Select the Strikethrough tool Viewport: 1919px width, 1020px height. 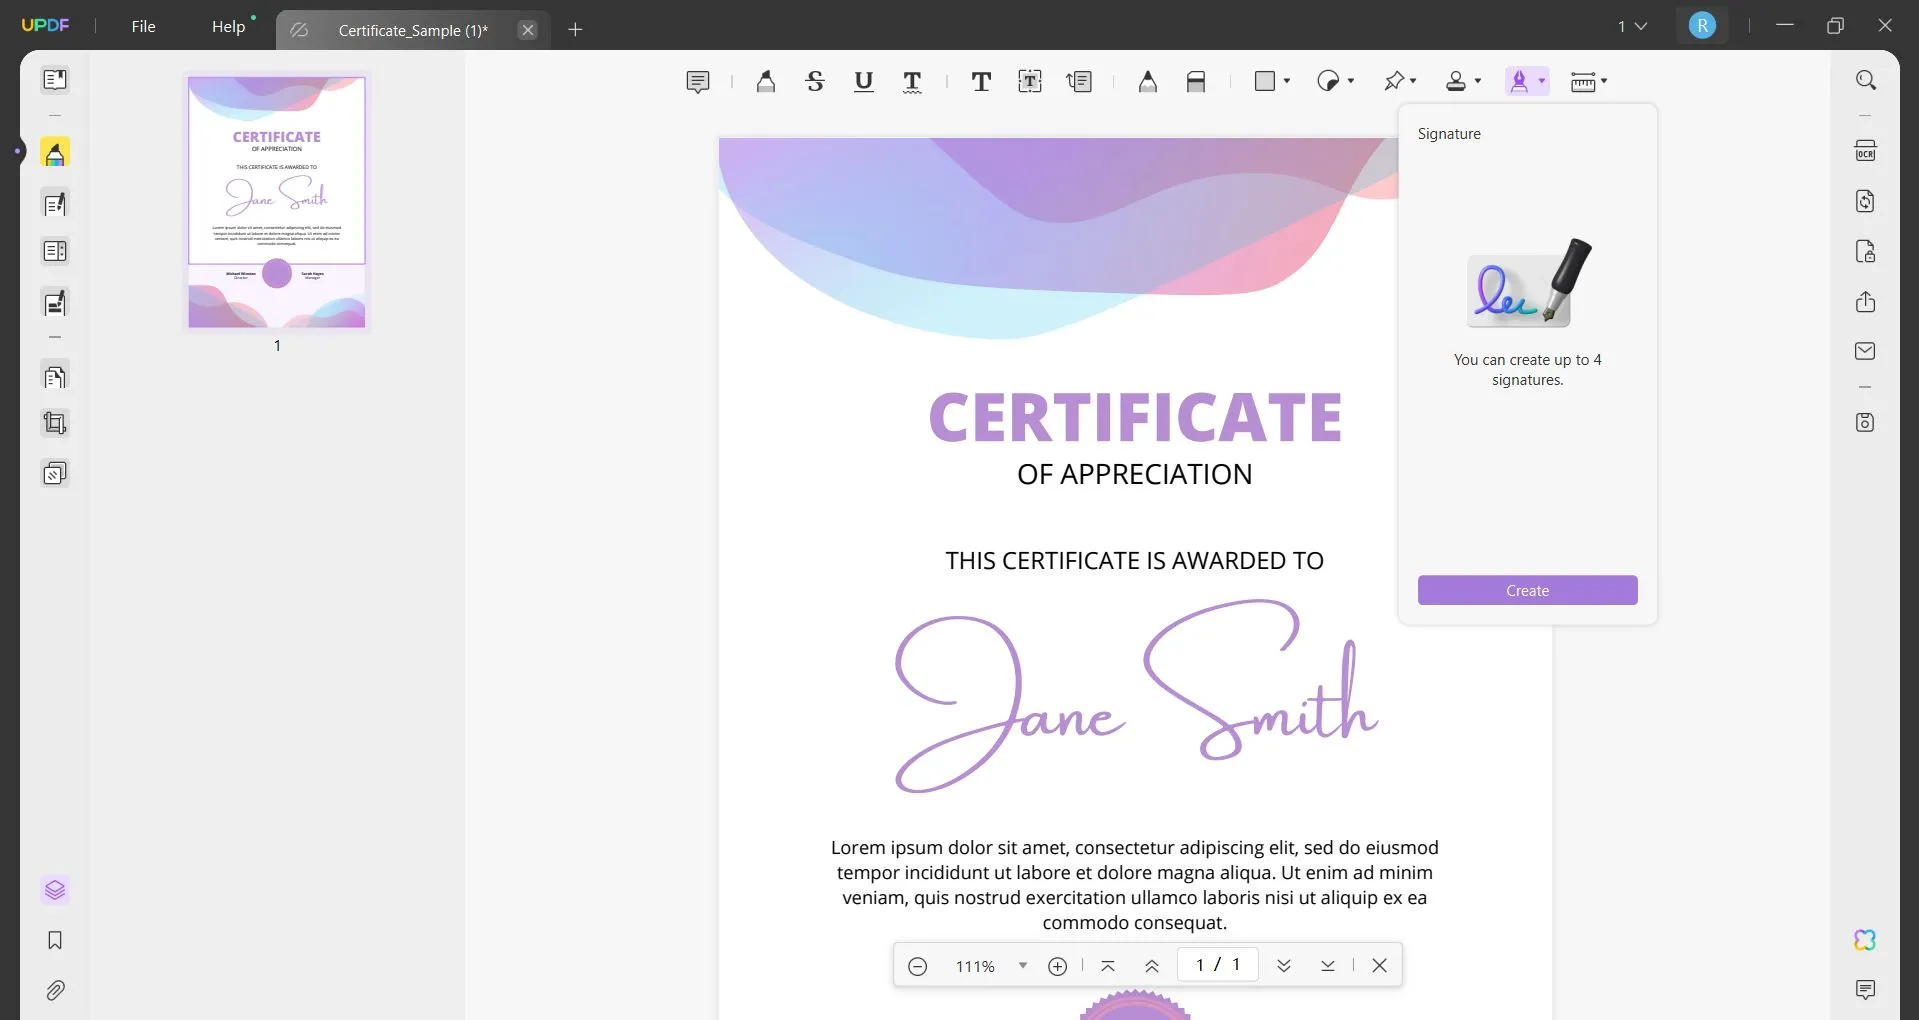click(x=815, y=81)
